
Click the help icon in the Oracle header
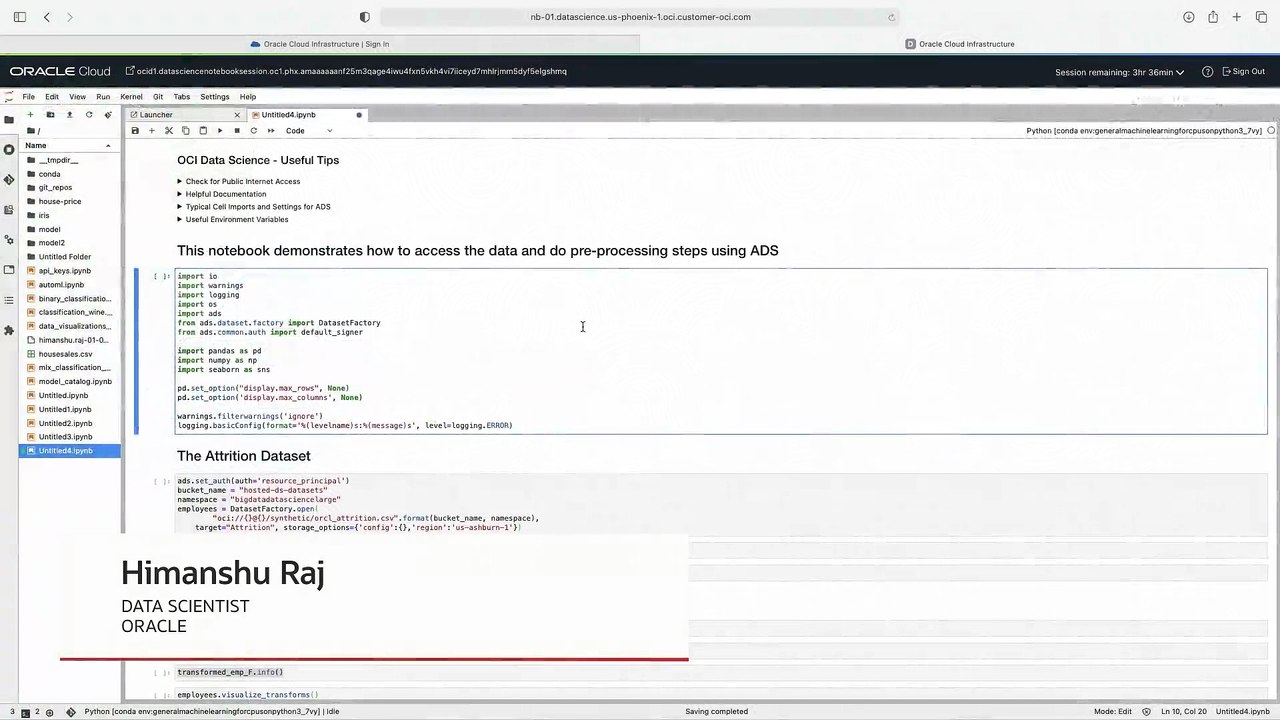pos(1207,72)
